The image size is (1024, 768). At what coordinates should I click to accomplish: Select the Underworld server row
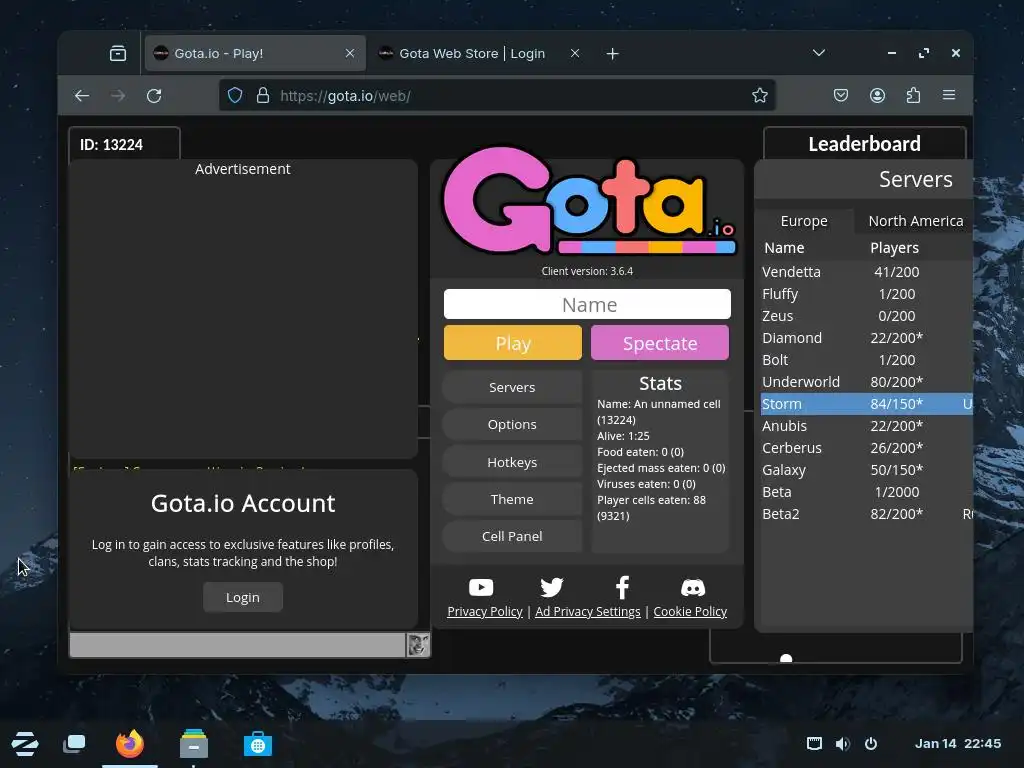point(867,382)
